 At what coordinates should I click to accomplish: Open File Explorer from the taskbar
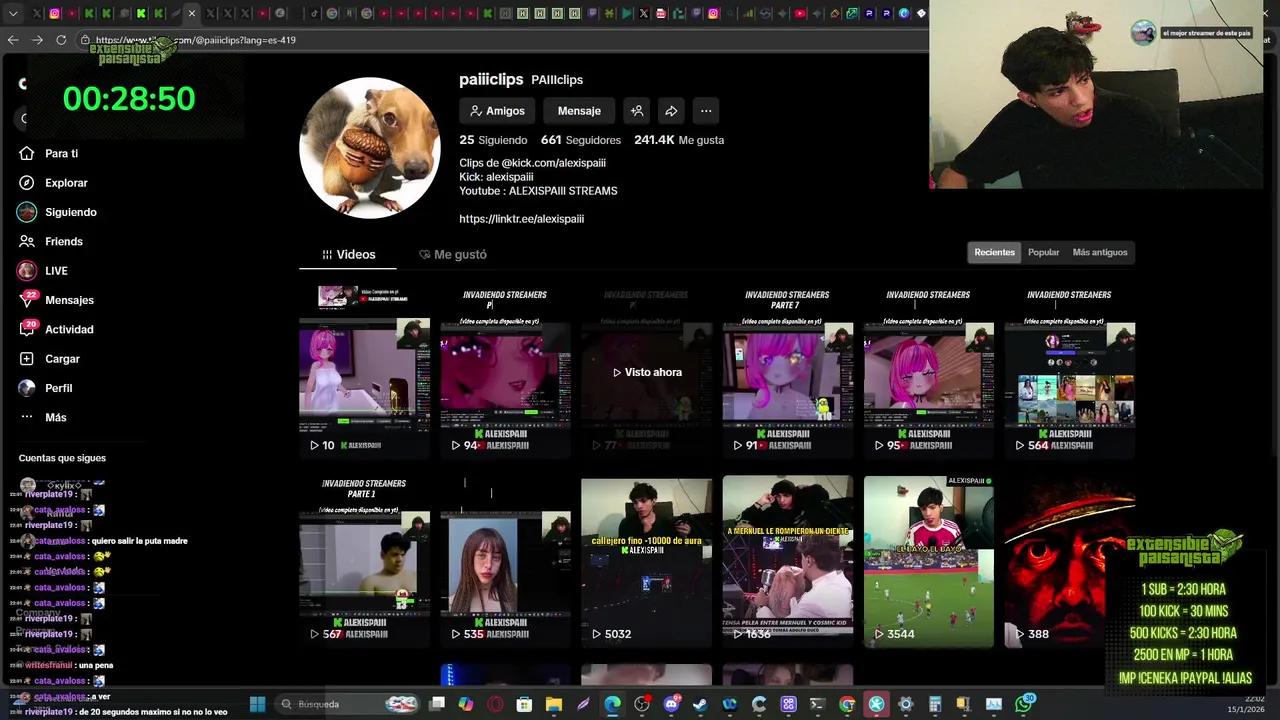click(x=554, y=704)
